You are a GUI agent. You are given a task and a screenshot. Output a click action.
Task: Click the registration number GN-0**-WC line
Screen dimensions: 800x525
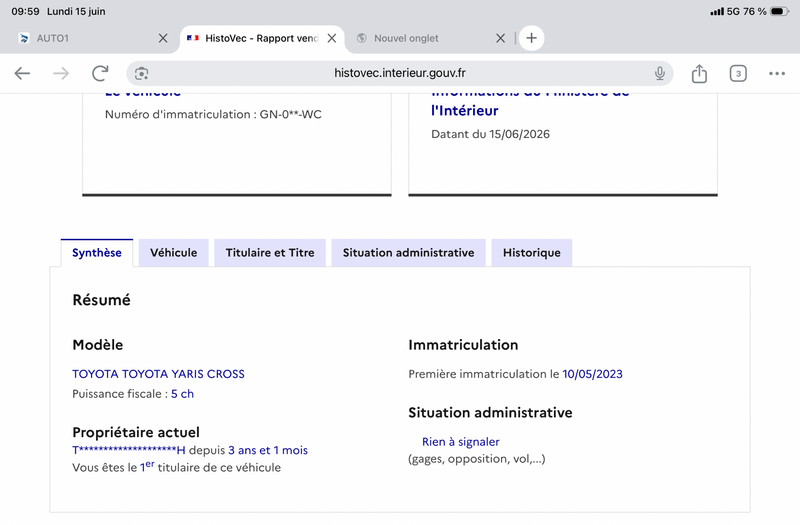coord(213,114)
